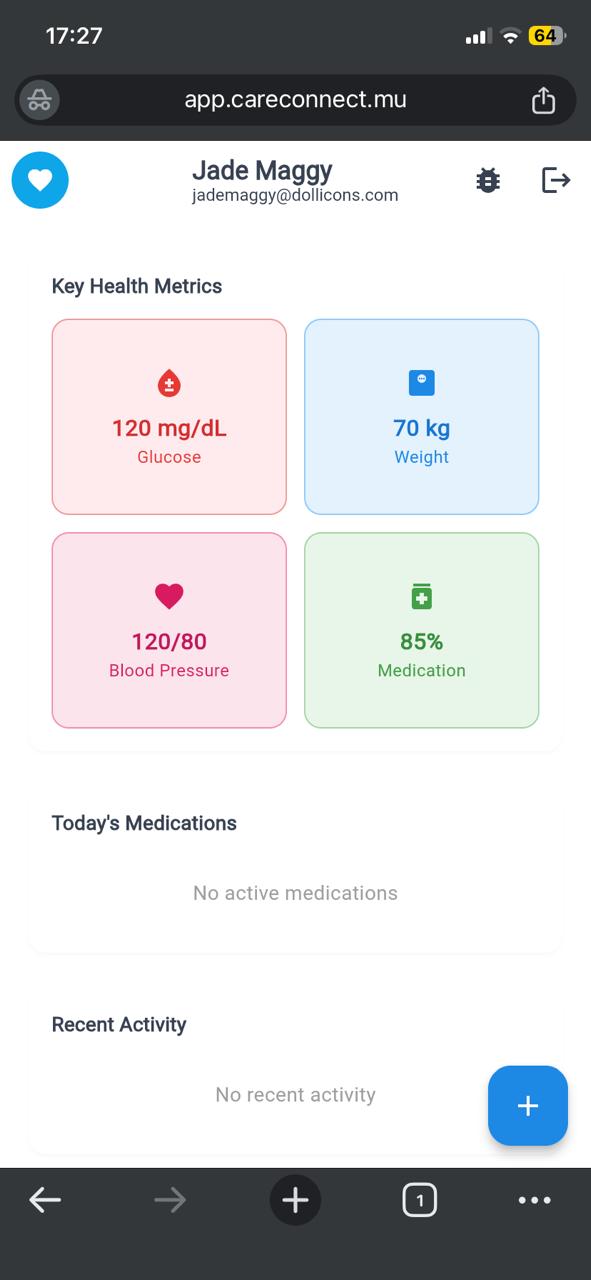Open the tab switcher
The width and height of the screenshot is (591, 1280).
[x=420, y=1199]
